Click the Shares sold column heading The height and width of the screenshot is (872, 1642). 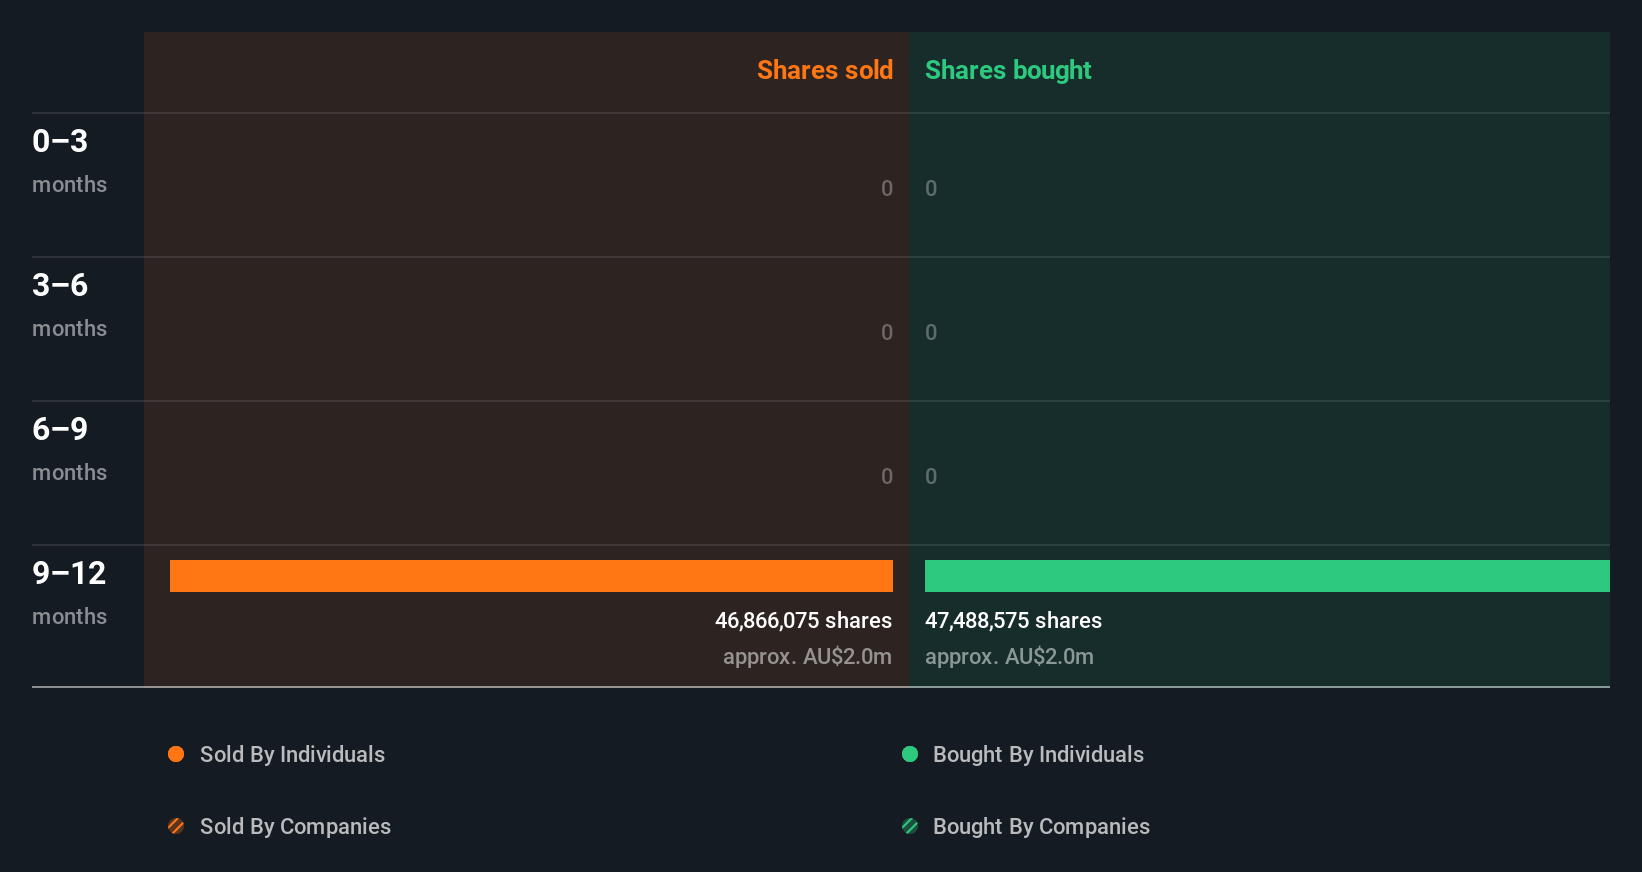[x=825, y=70]
